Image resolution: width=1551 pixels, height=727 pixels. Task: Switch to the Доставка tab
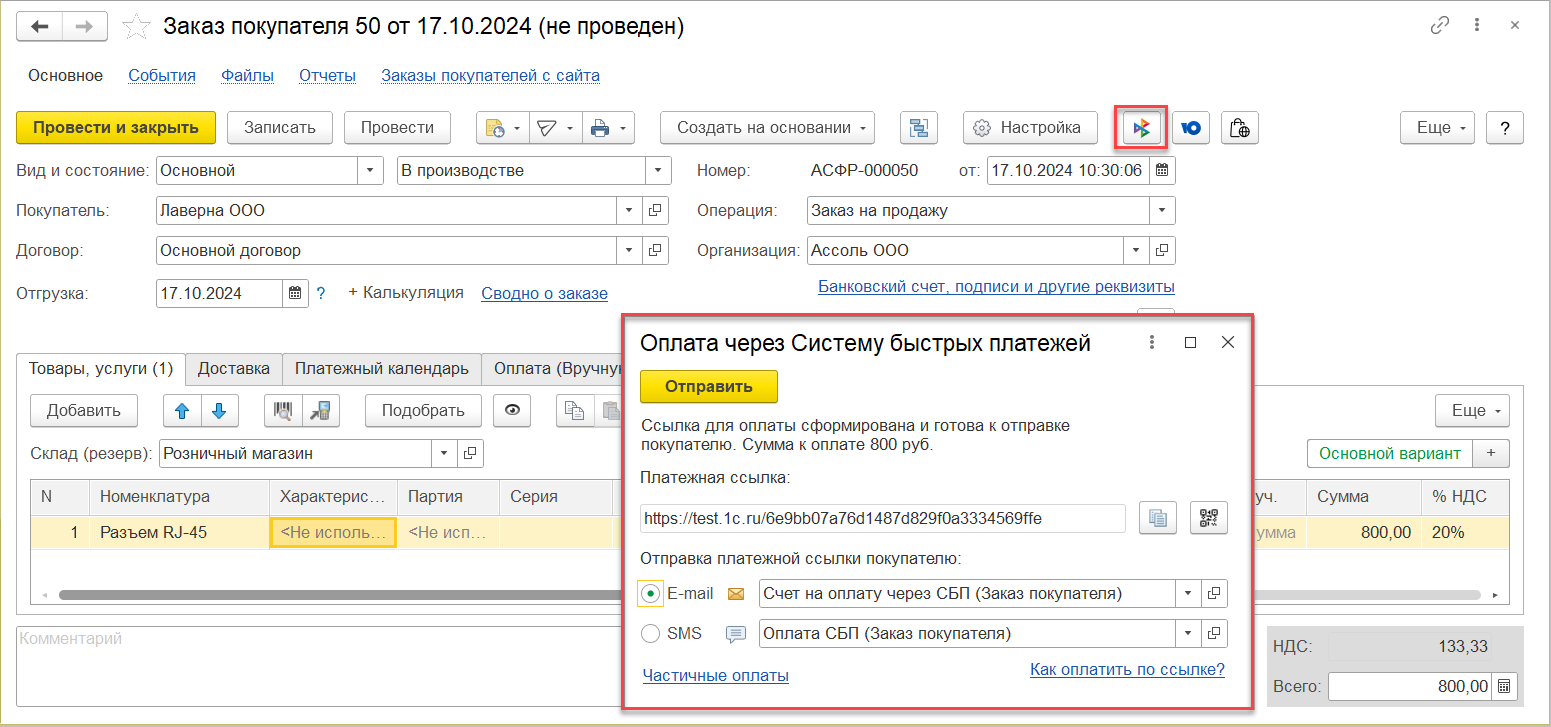[233, 368]
